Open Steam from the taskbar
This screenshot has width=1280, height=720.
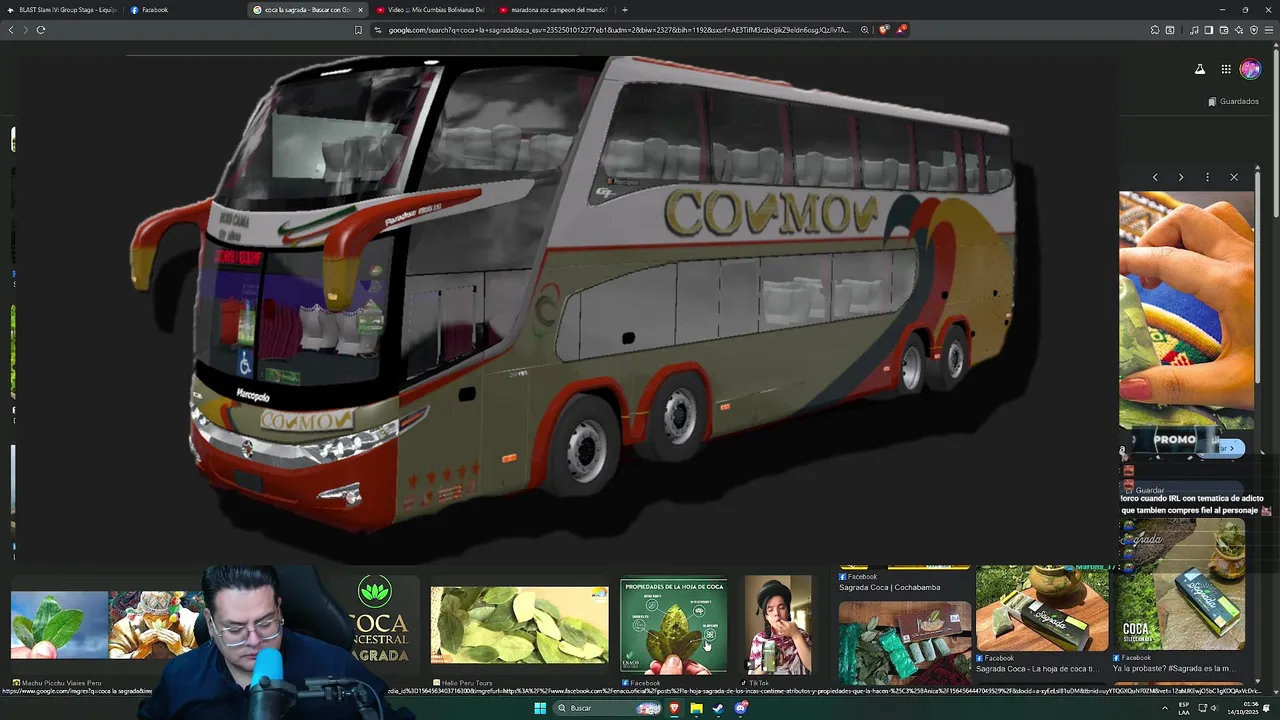[x=718, y=708]
